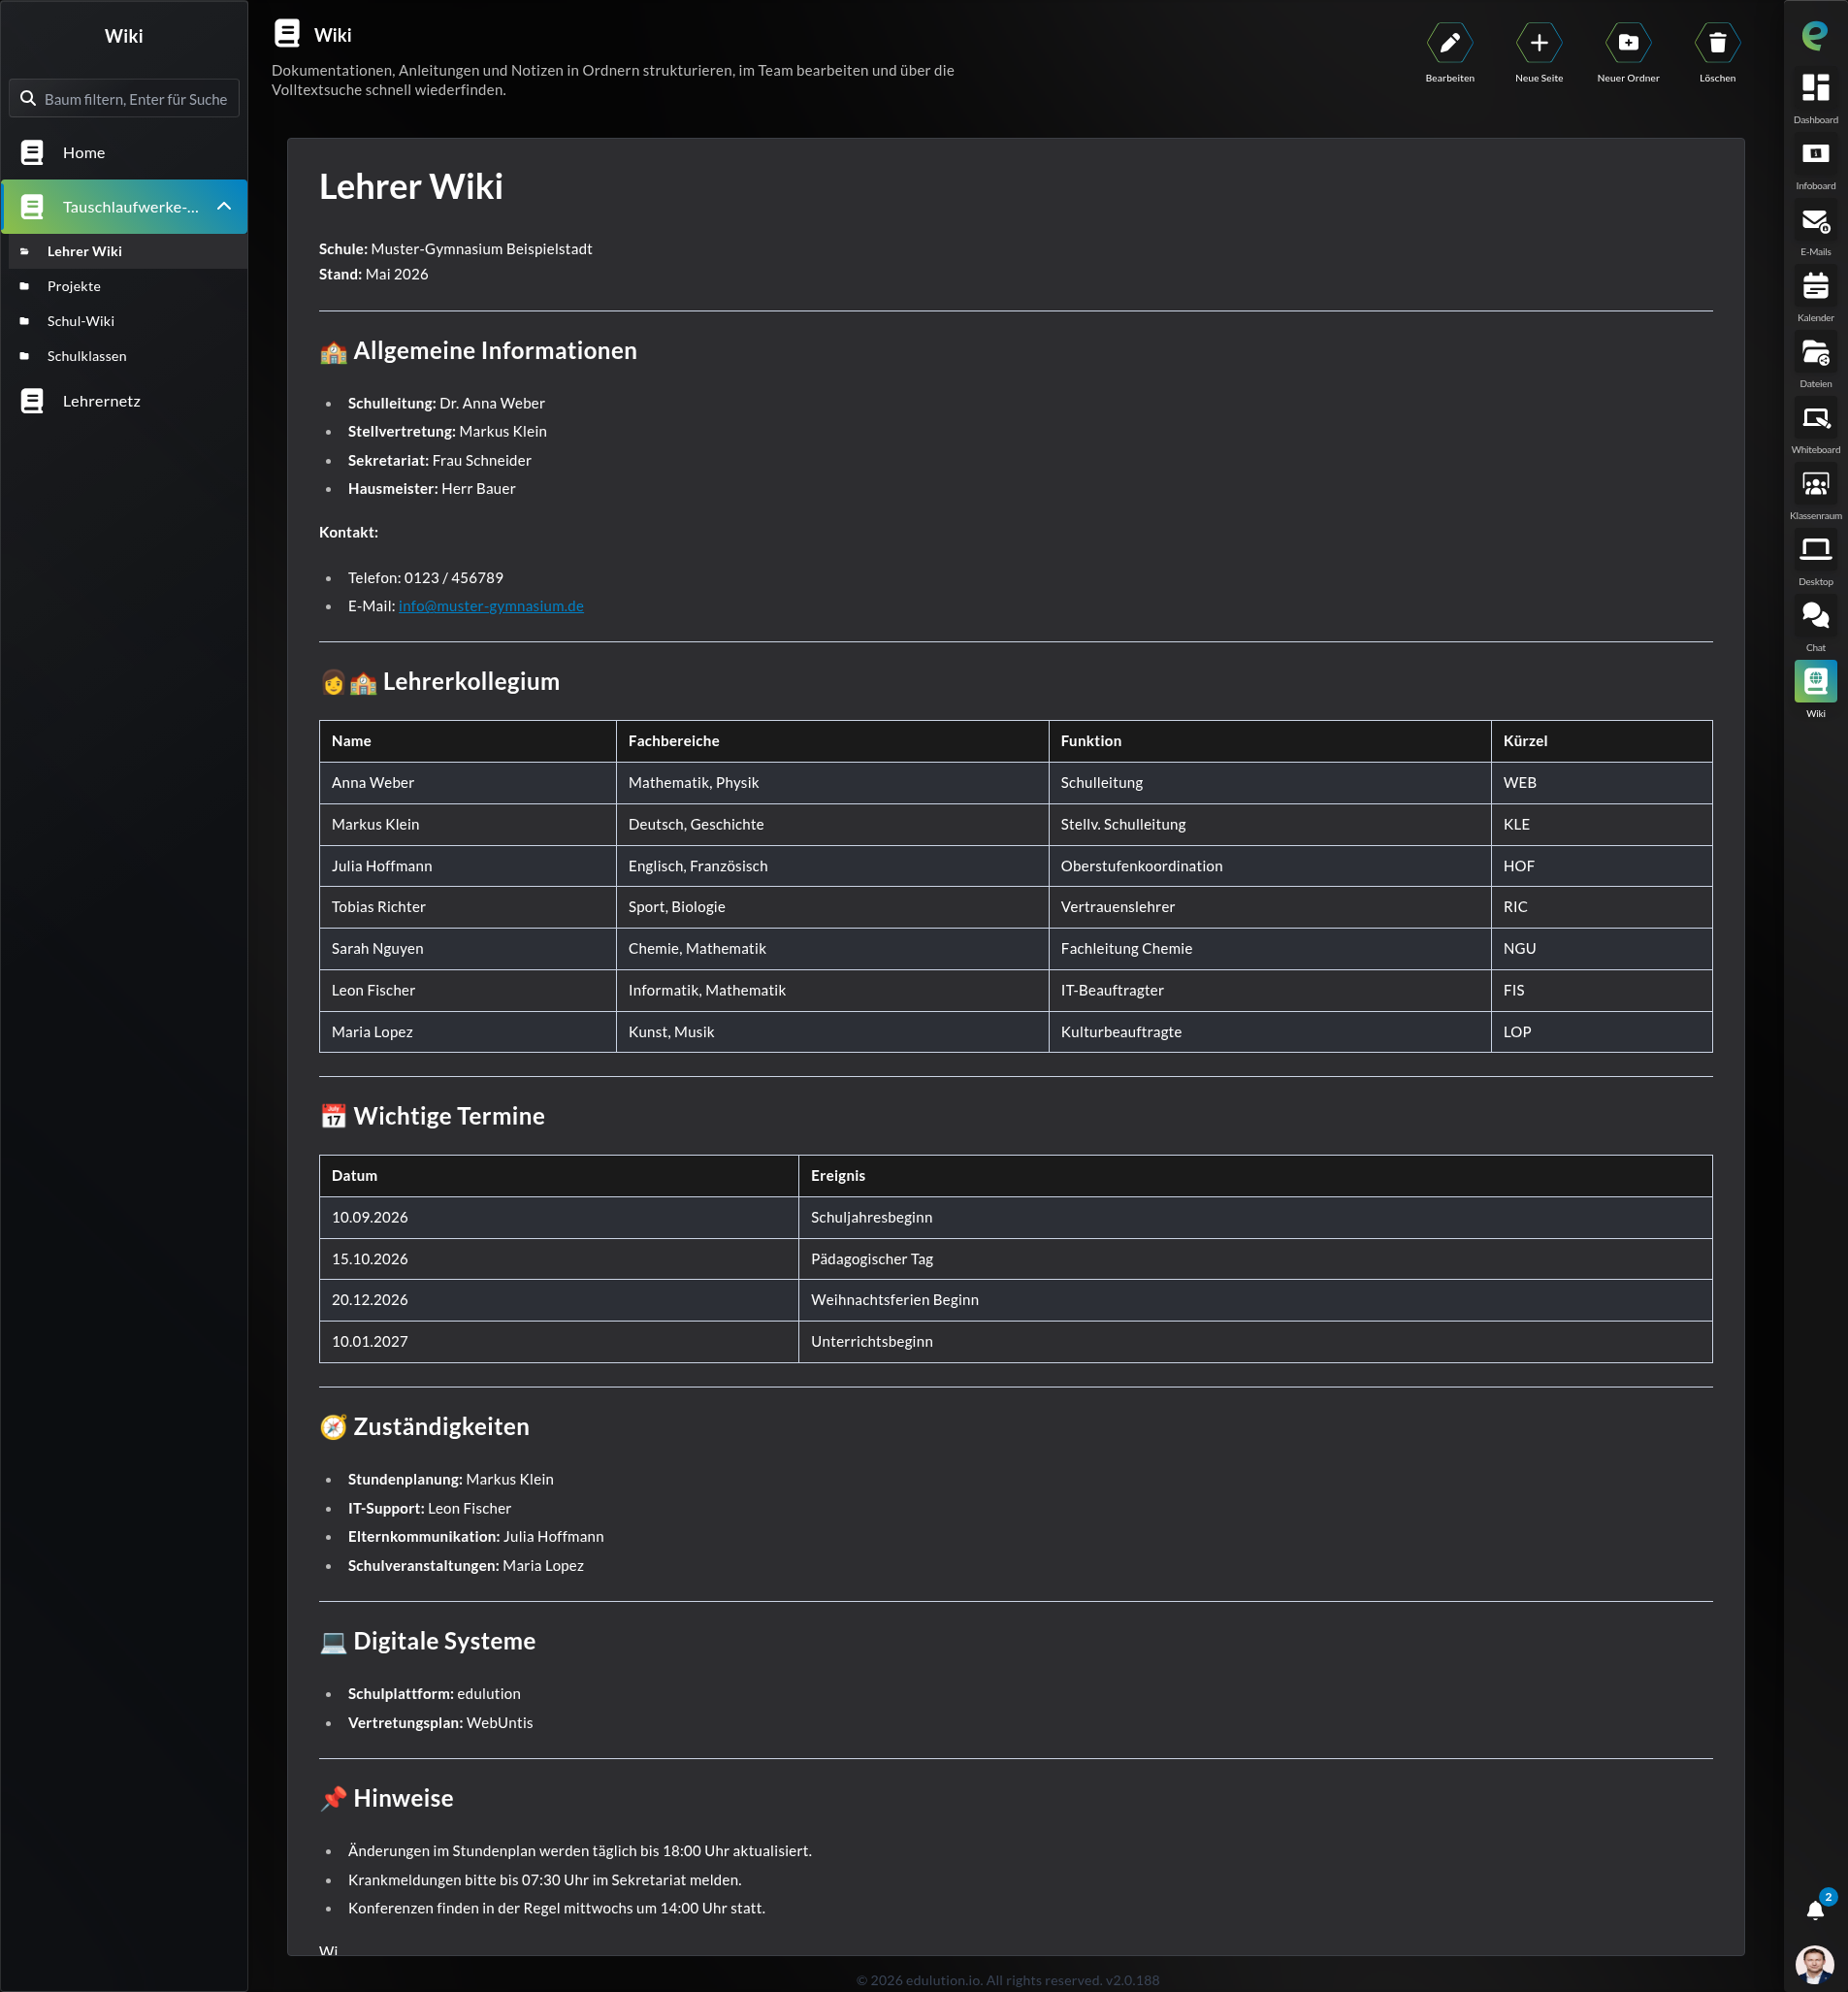
Task: Open the Lehrernetz wiki entry
Action: point(124,401)
